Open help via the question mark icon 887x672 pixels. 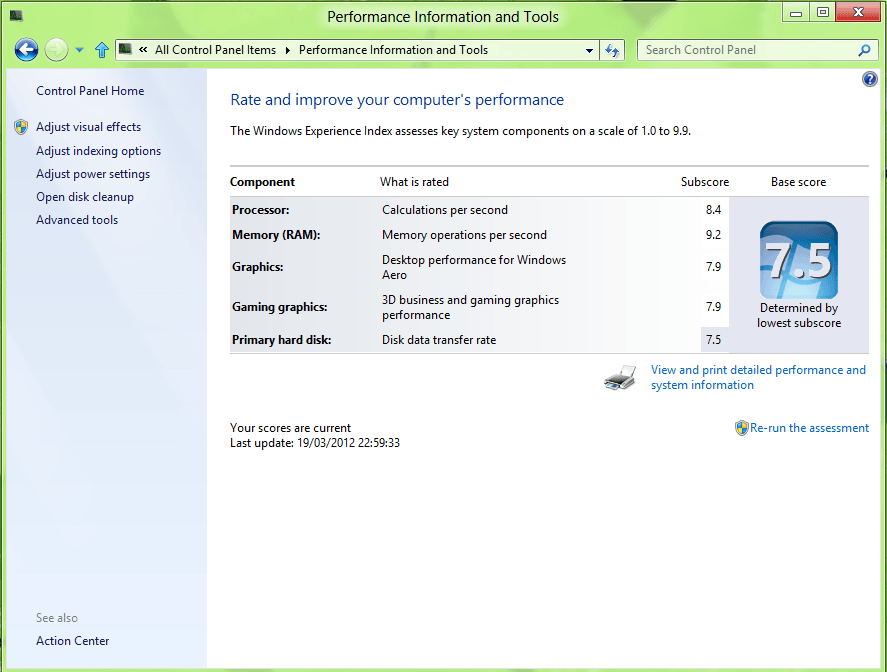pyautogui.click(x=869, y=79)
